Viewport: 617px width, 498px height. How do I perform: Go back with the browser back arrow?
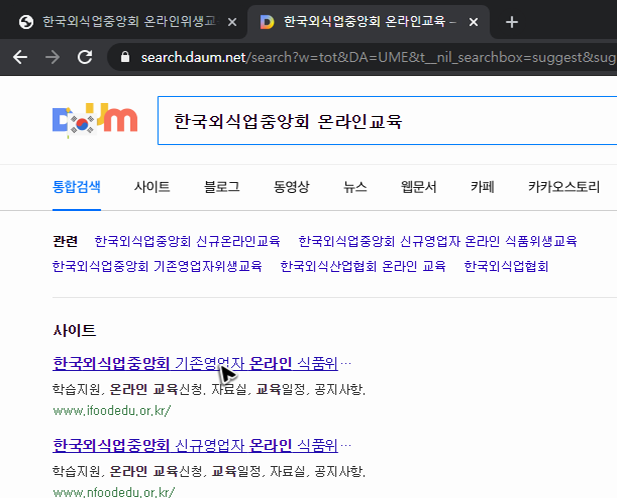tap(20, 57)
